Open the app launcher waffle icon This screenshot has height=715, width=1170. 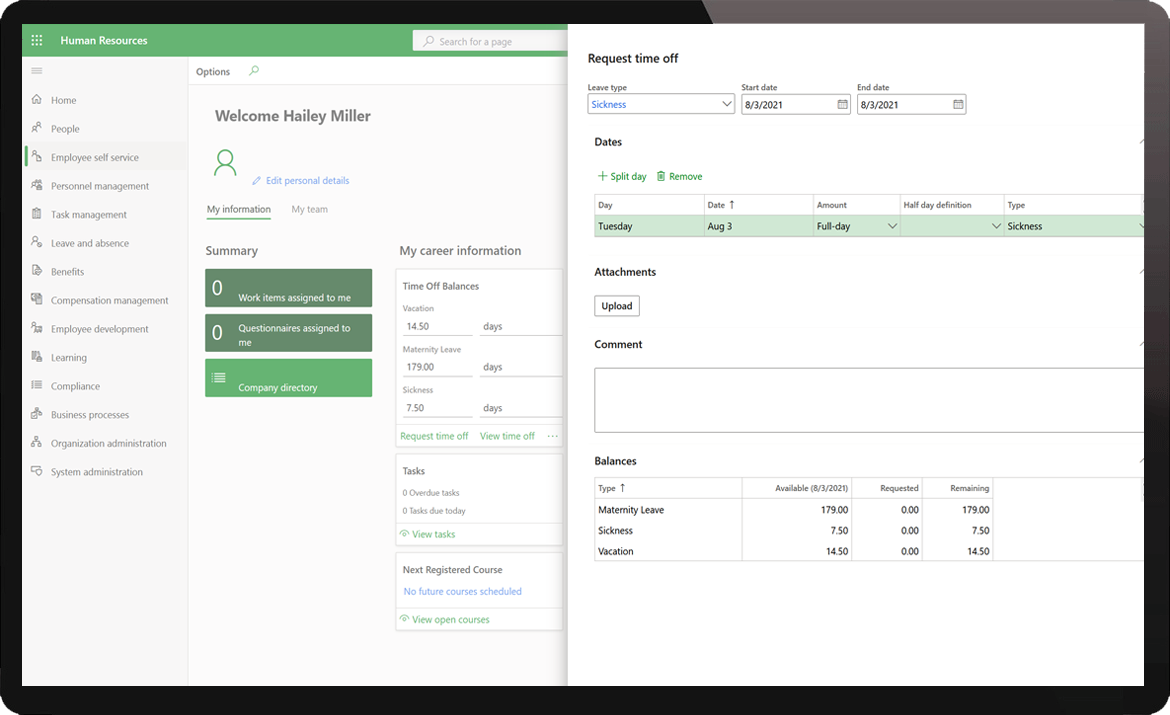coord(37,41)
